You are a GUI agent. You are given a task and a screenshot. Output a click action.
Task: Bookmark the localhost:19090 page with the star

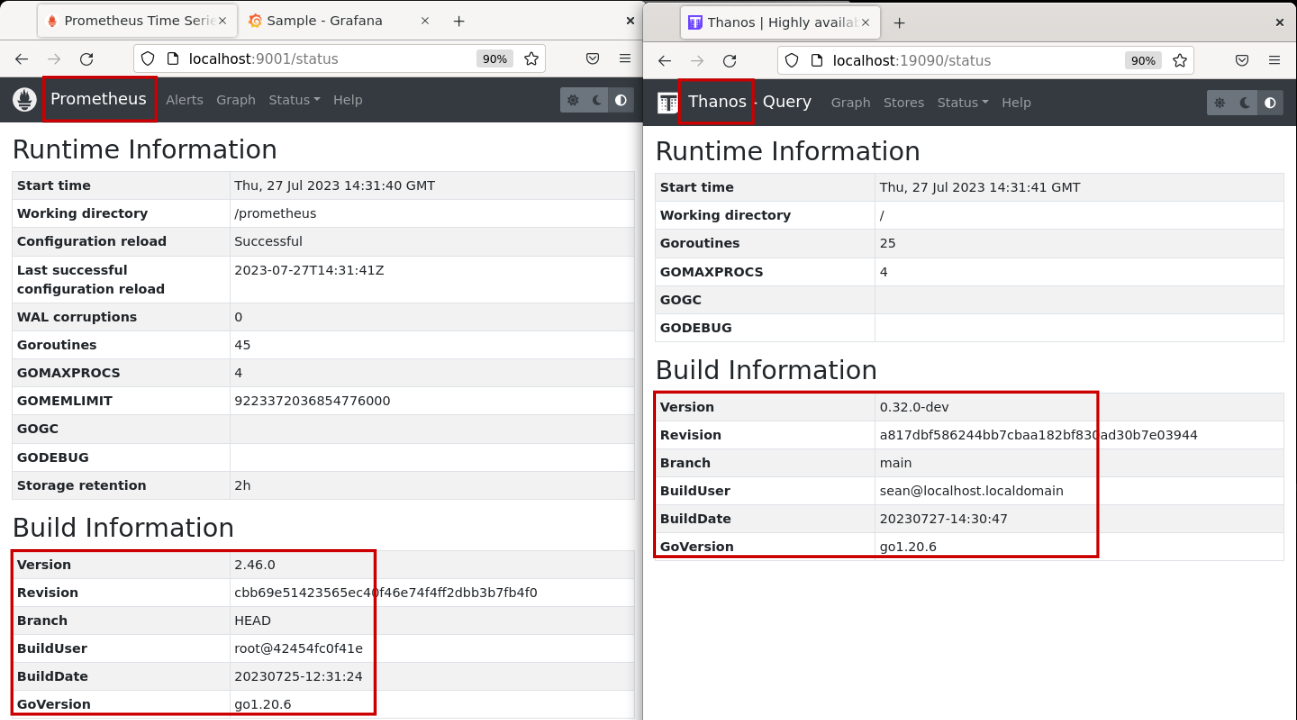[x=1180, y=61]
